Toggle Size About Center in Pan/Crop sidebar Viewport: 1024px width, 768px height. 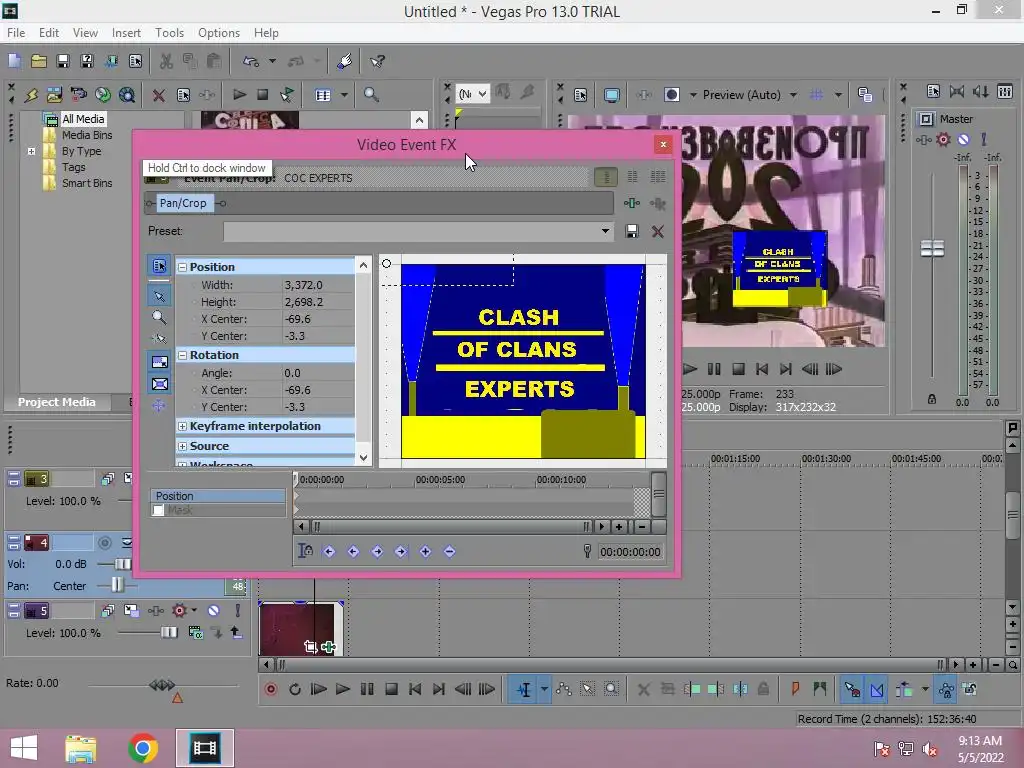159,384
